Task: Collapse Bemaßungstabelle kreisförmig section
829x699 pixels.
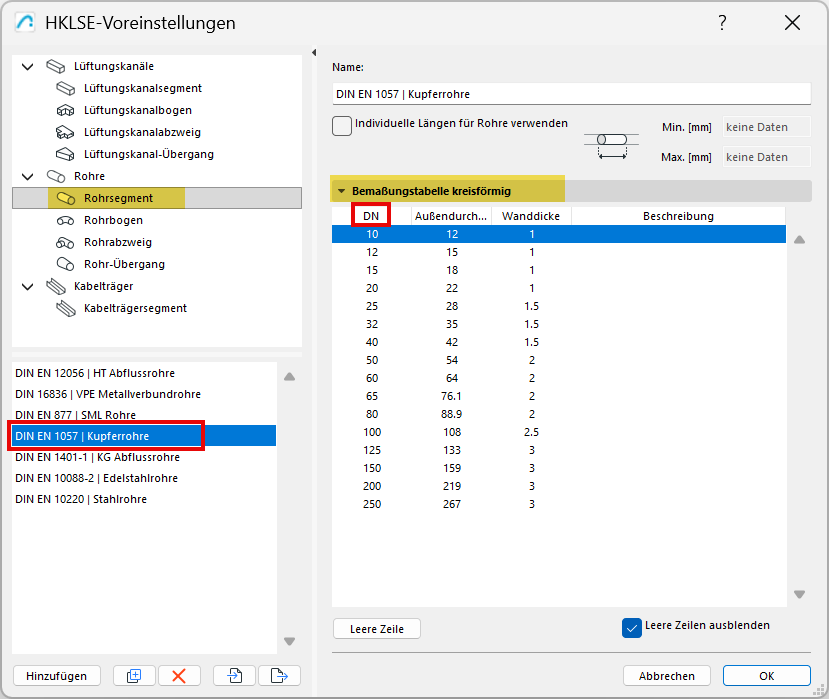Action: click(x=342, y=191)
